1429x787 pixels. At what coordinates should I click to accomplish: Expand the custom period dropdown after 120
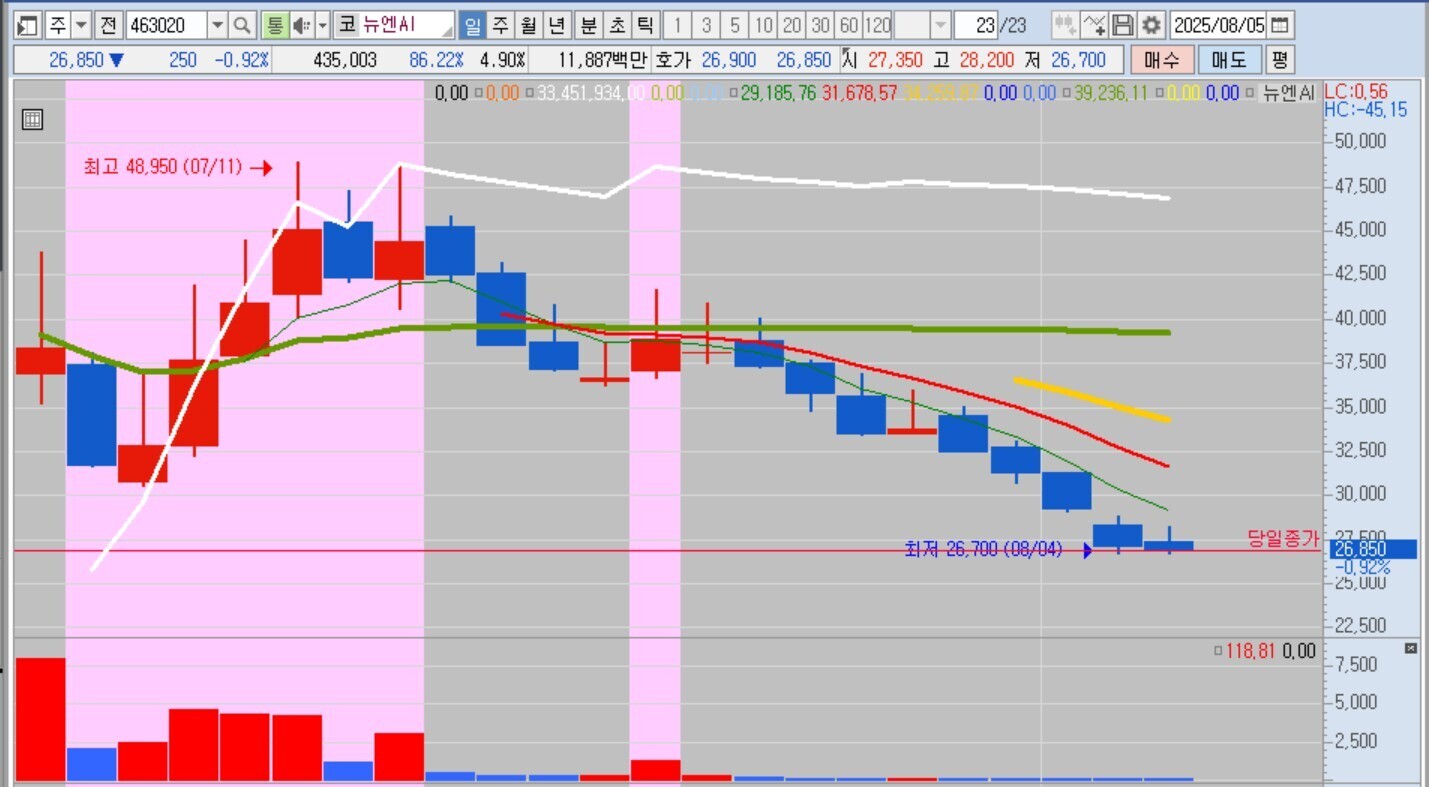(x=941, y=25)
